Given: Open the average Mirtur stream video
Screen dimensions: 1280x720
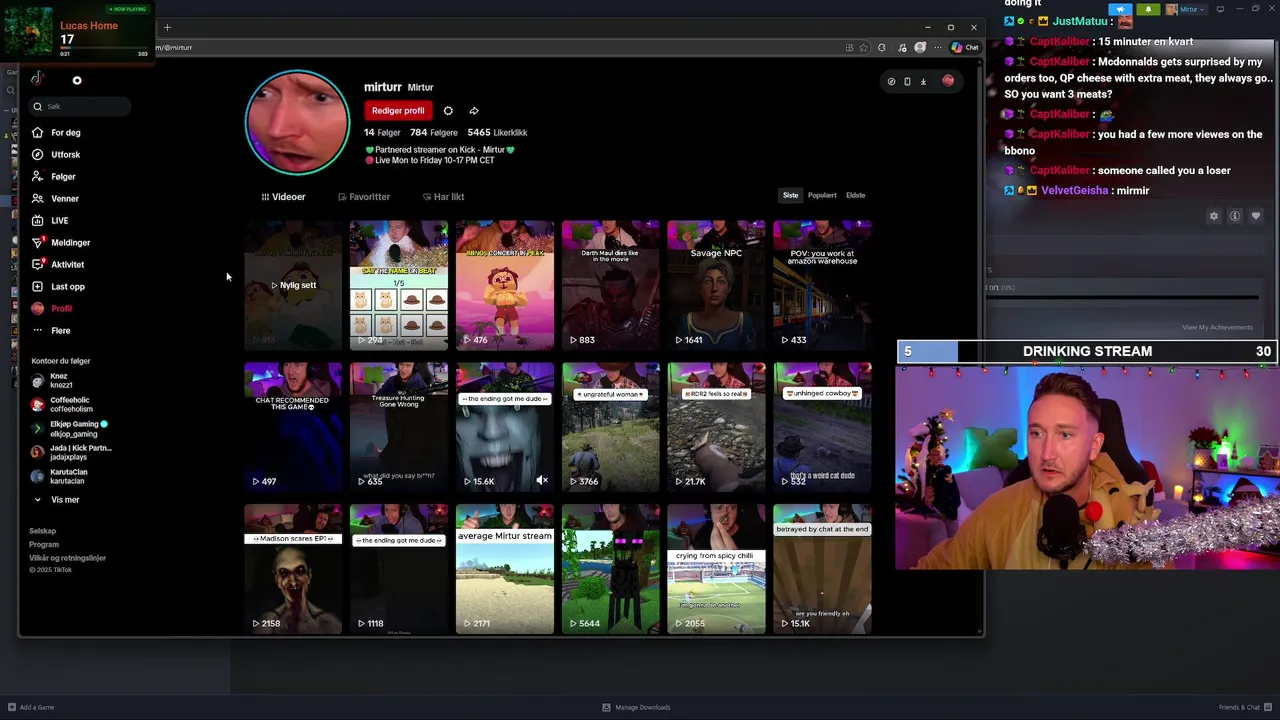Looking at the screenshot, I should (504, 569).
